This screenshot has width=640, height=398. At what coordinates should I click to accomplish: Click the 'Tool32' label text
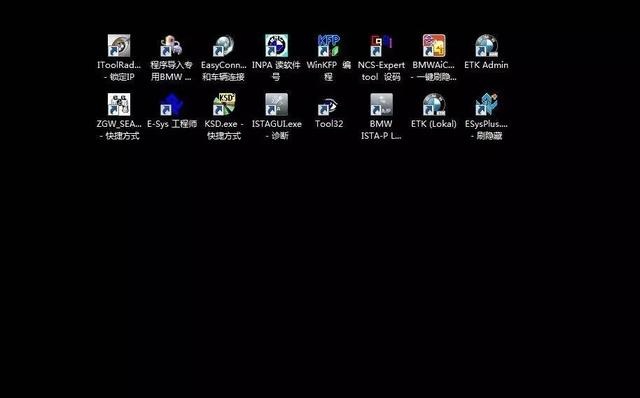[x=329, y=124]
